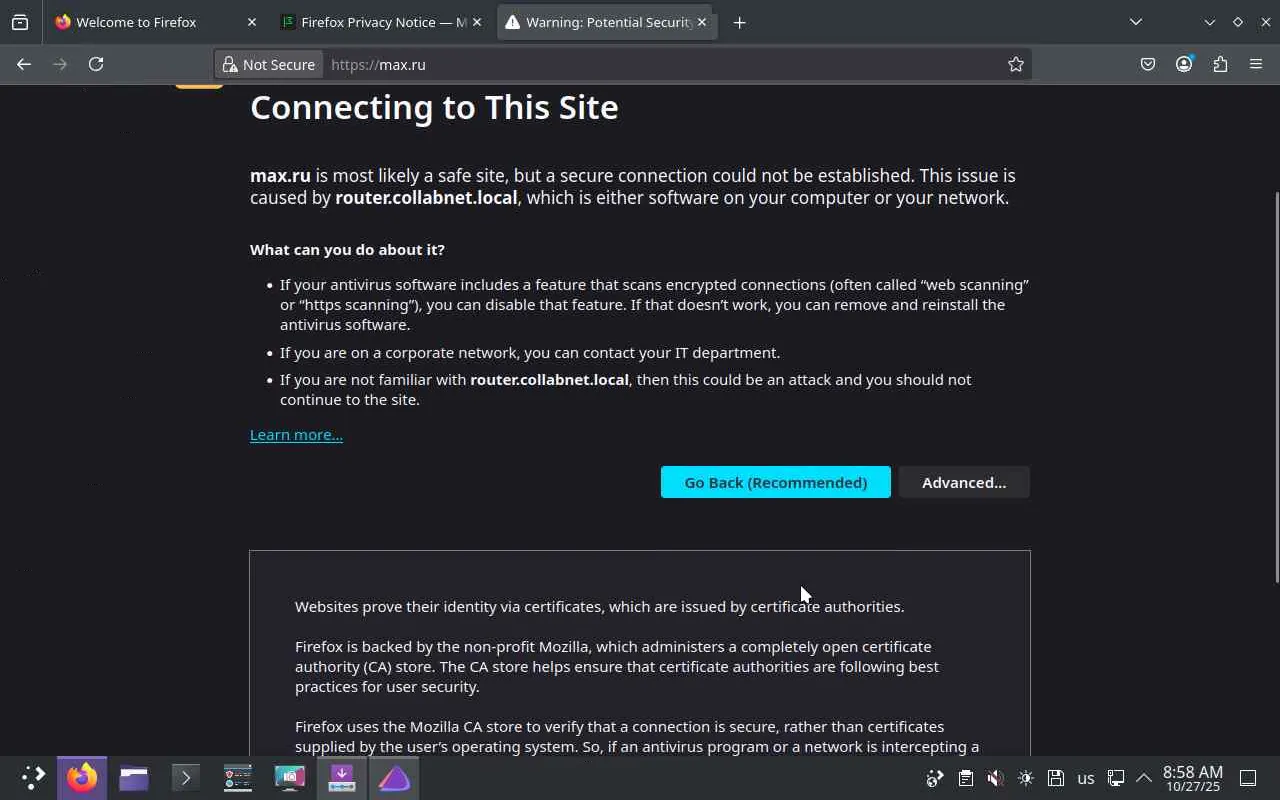Reload the current page
The image size is (1280, 800).
click(x=96, y=64)
